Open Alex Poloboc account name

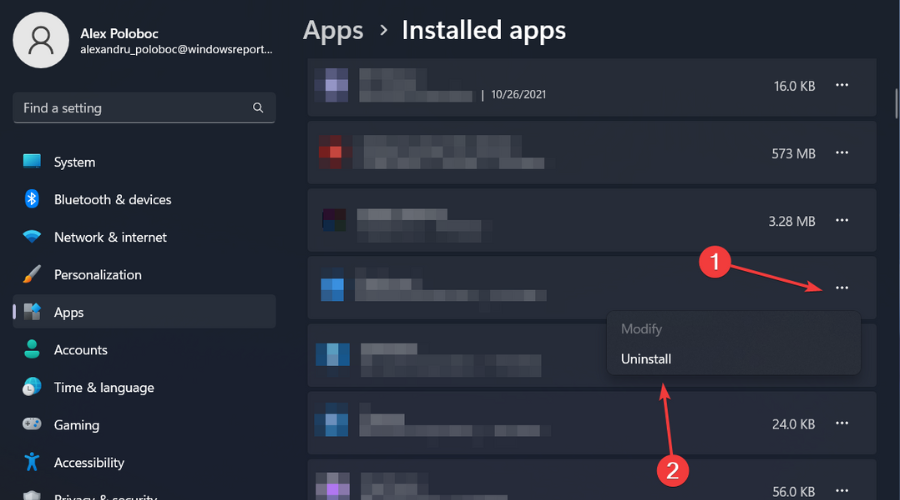point(119,33)
